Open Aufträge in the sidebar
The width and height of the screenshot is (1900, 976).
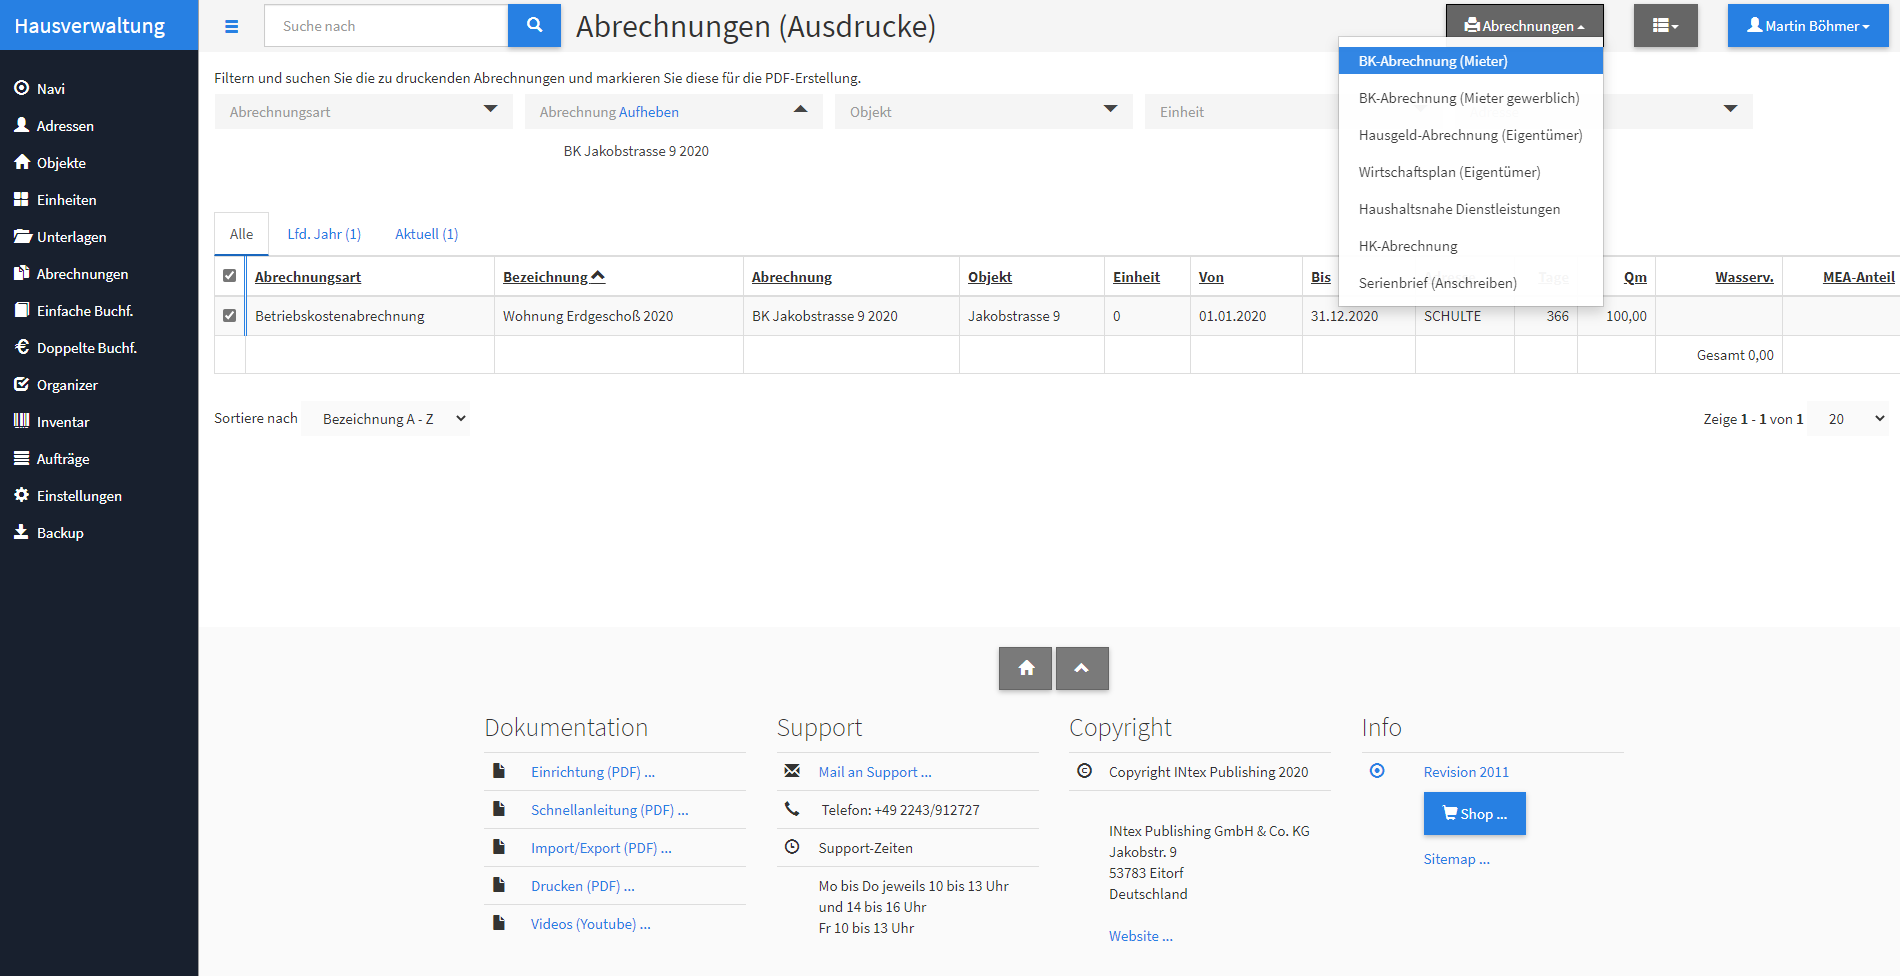[x=62, y=459]
